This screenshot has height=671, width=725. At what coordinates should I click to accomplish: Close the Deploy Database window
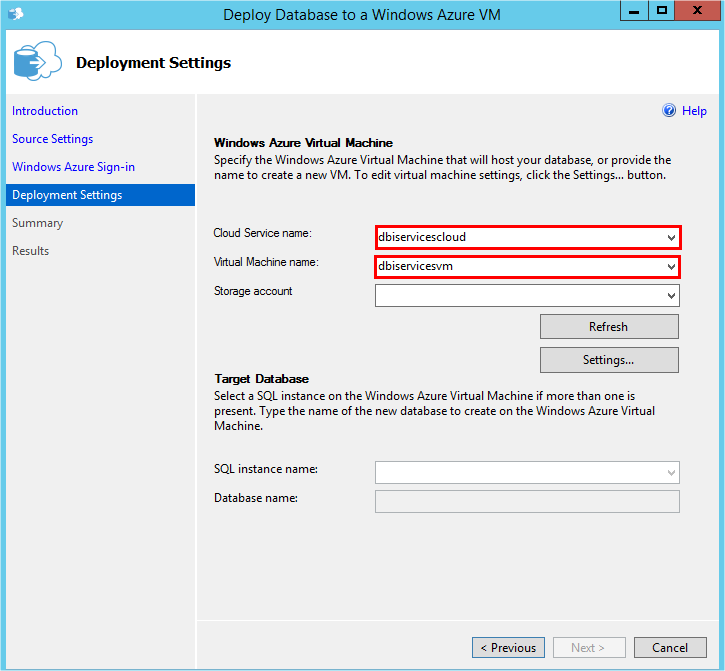pos(697,11)
